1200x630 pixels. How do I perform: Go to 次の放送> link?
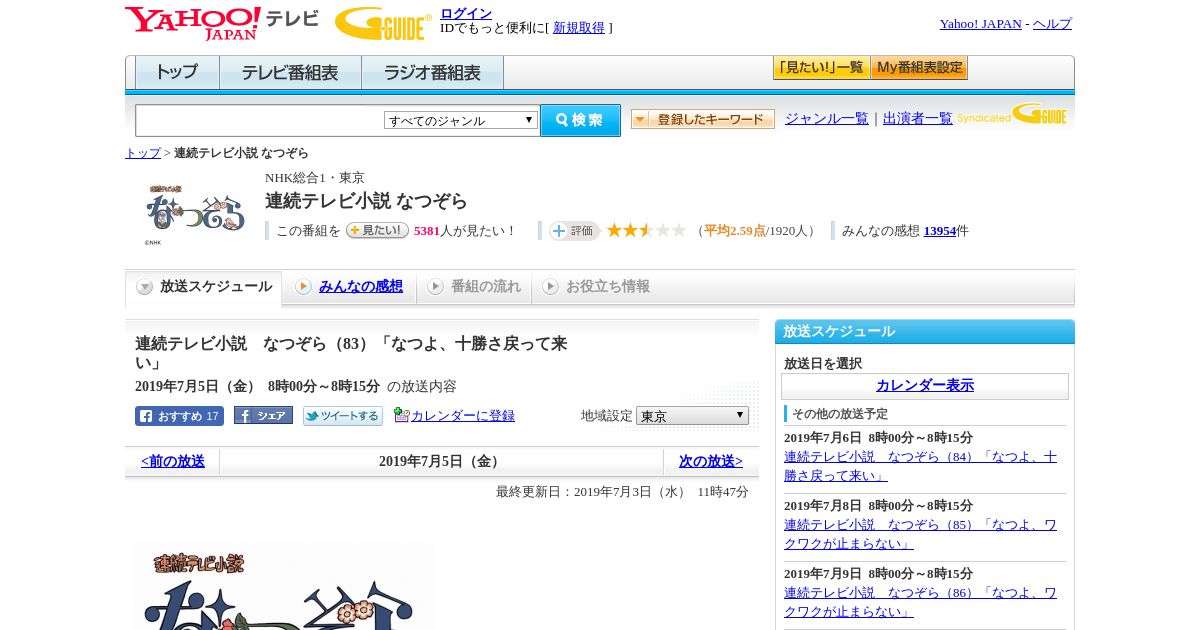pos(711,462)
